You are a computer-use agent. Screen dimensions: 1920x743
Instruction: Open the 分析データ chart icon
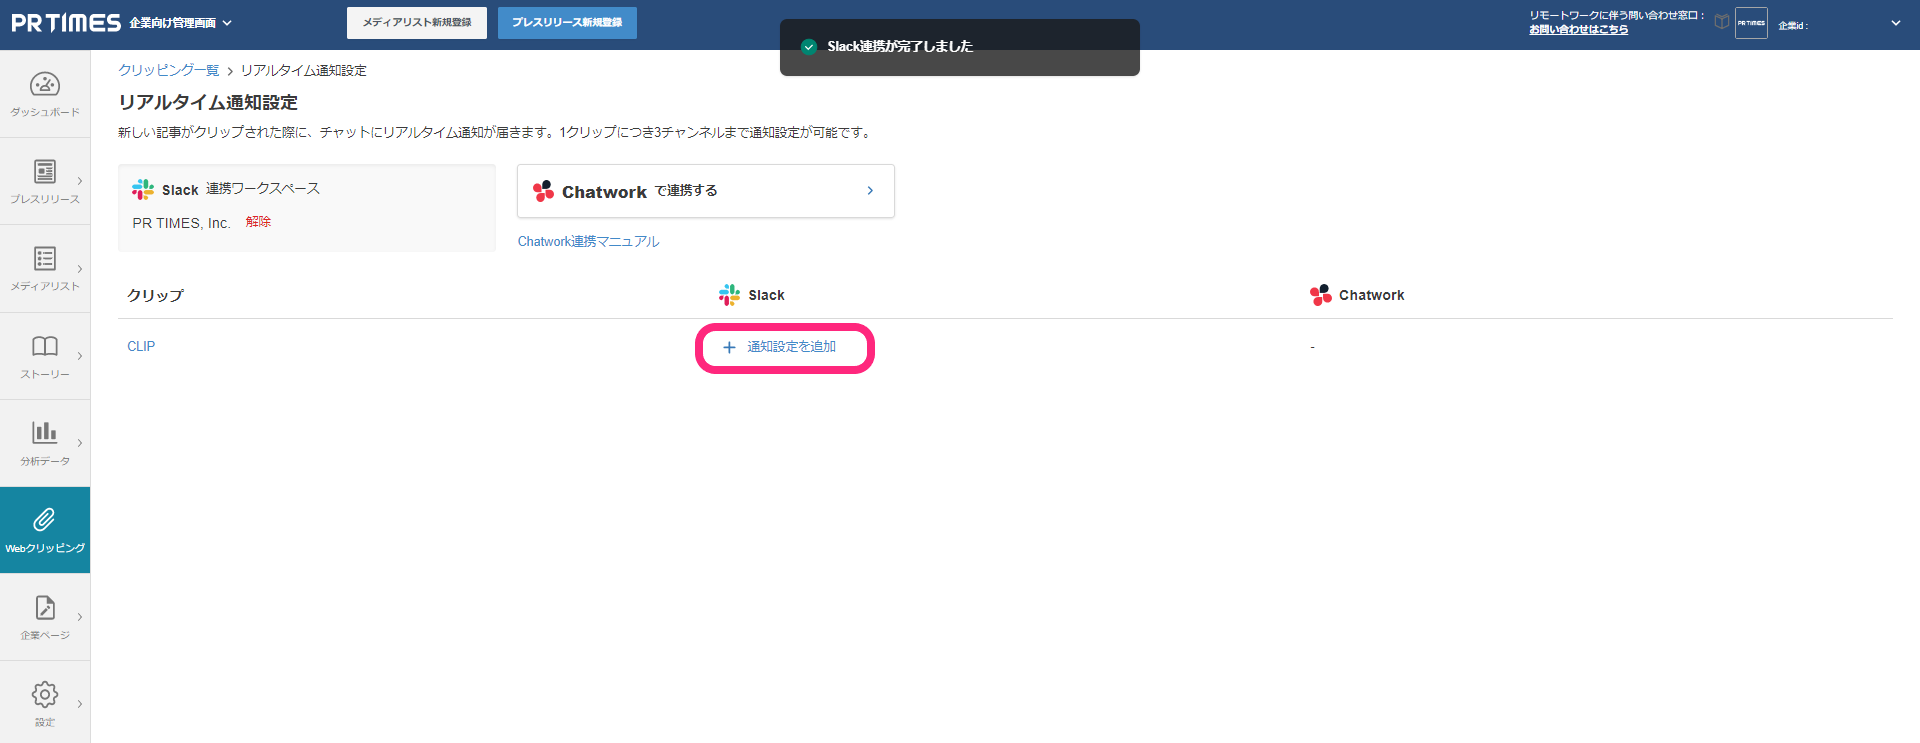[45, 432]
